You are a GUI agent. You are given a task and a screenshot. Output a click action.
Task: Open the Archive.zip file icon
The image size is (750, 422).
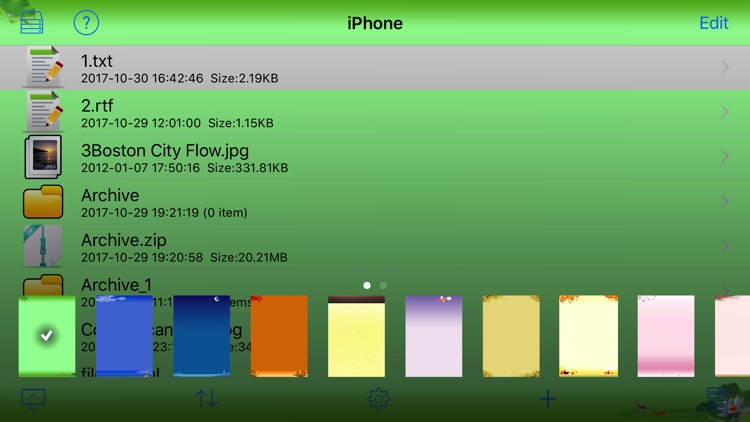(x=43, y=246)
